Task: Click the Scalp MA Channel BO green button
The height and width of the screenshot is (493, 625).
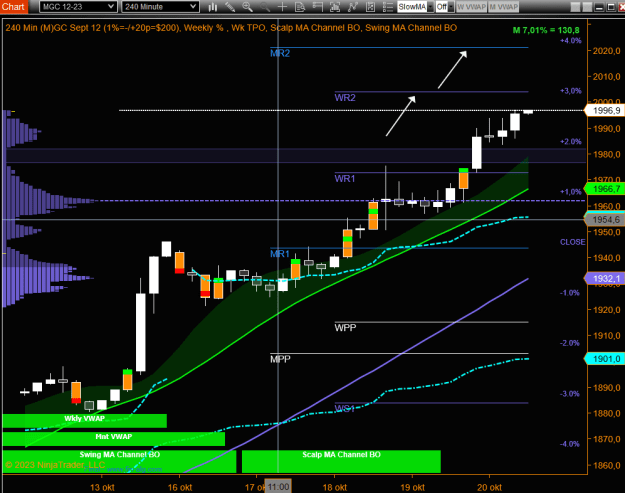Action: point(341,461)
